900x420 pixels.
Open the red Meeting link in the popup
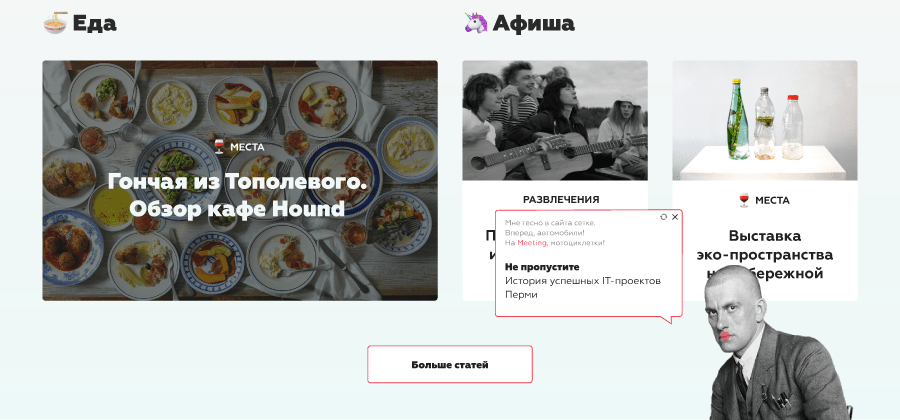[532, 243]
